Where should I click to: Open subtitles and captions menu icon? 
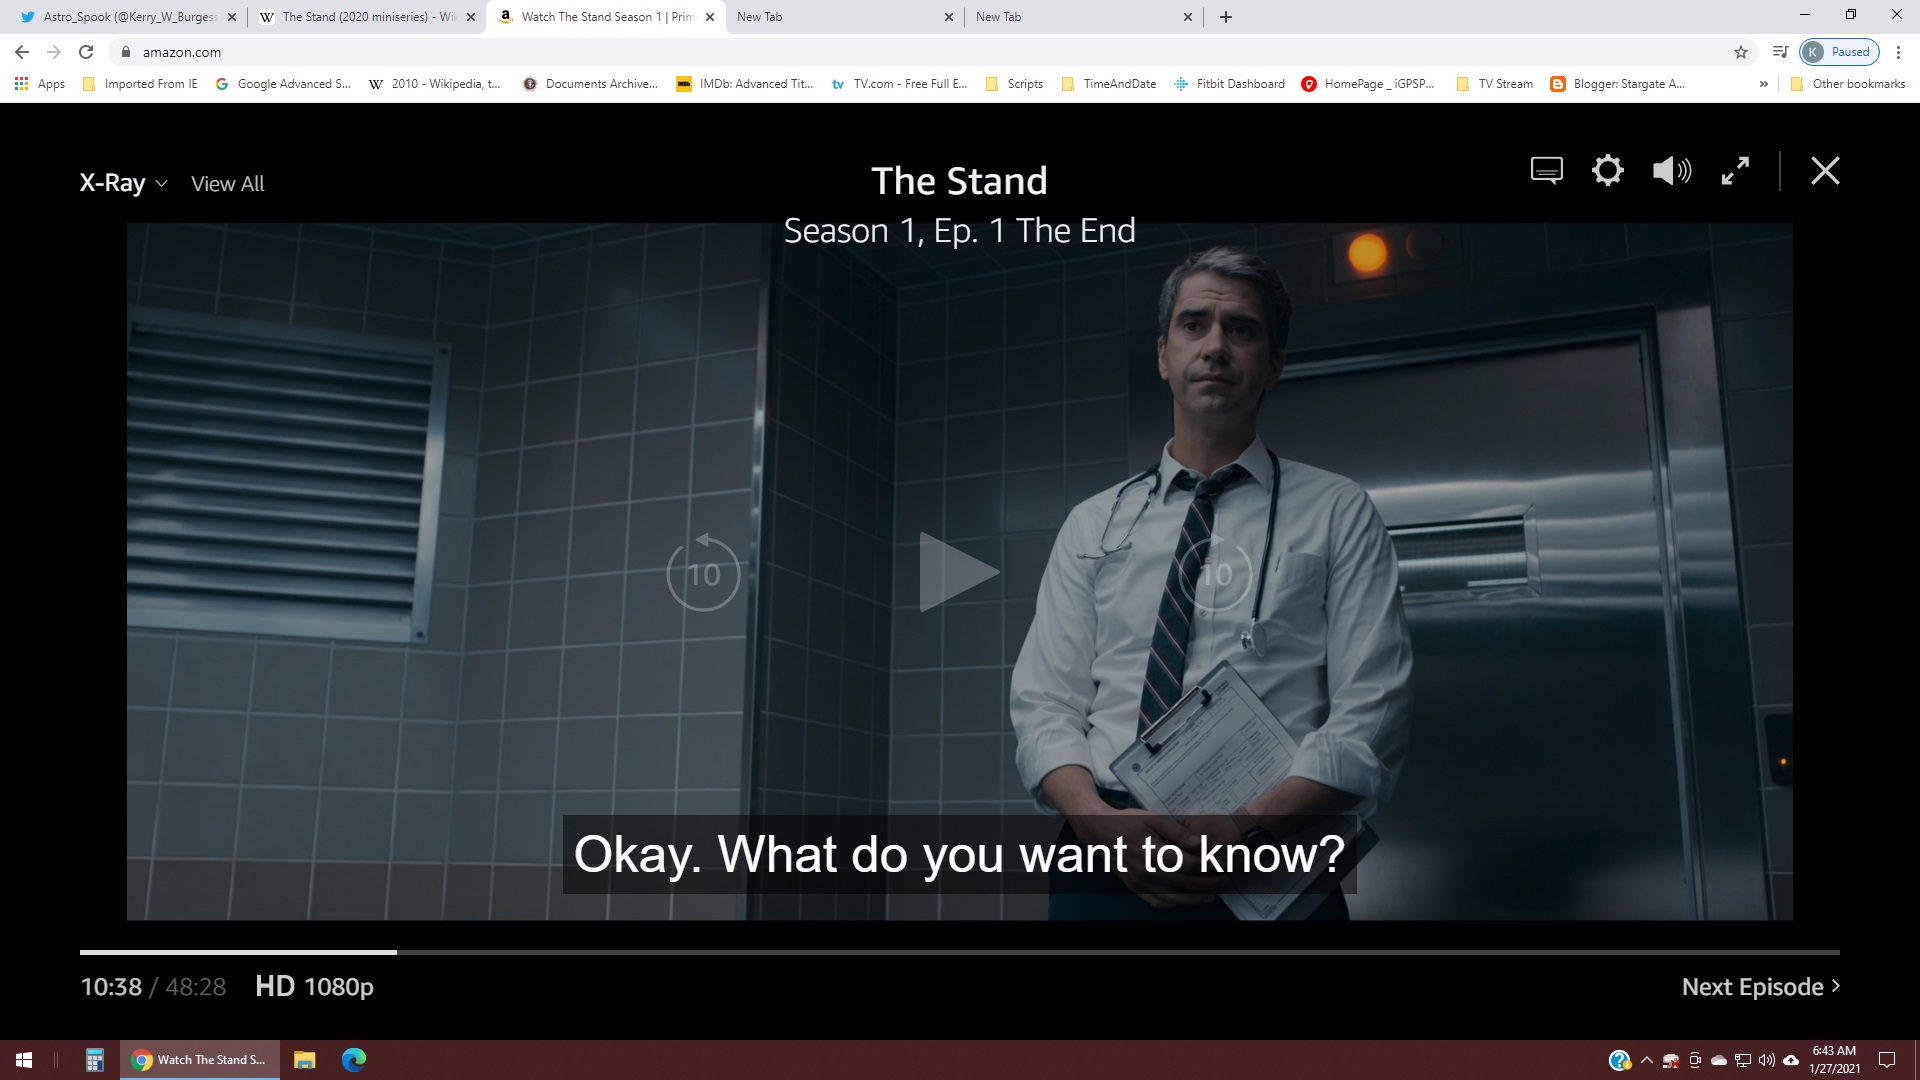(1546, 170)
